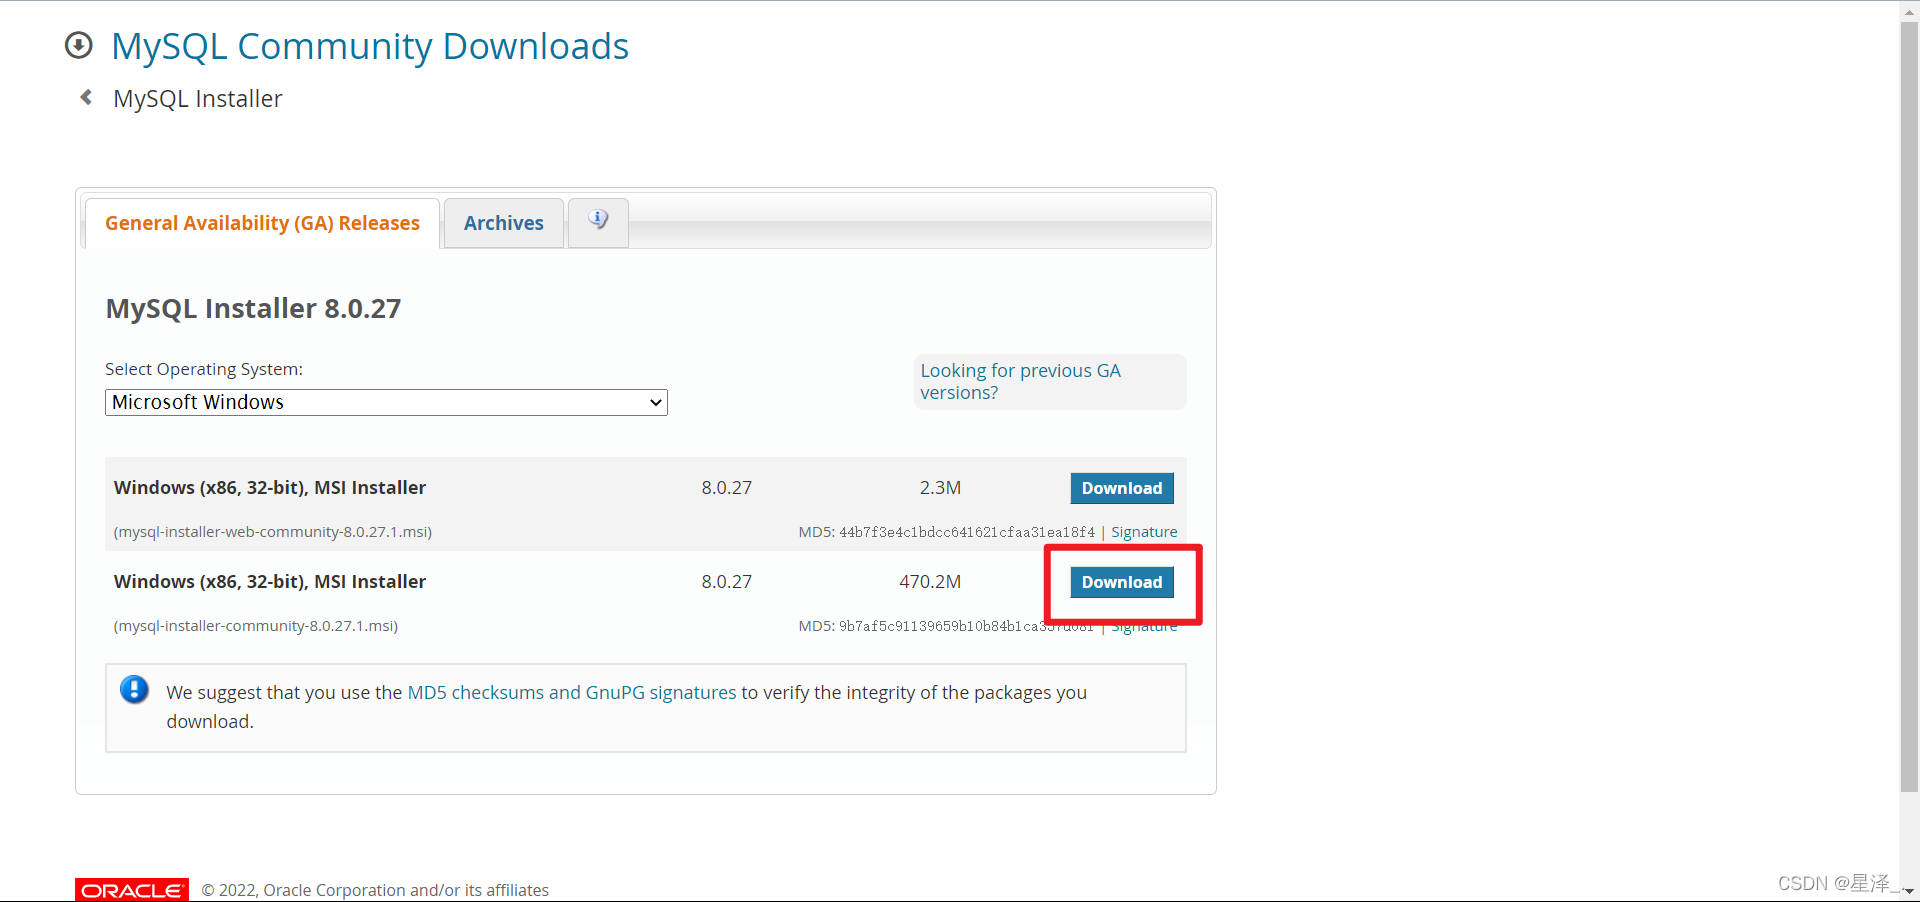Click filename mysql-installer-web-community-8.0.27.1.msi

pyautogui.click(x=273, y=532)
